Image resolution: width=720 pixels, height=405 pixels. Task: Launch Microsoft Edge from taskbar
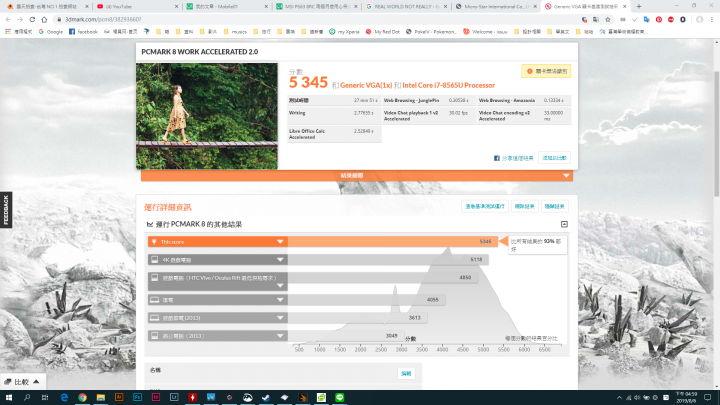64,397
